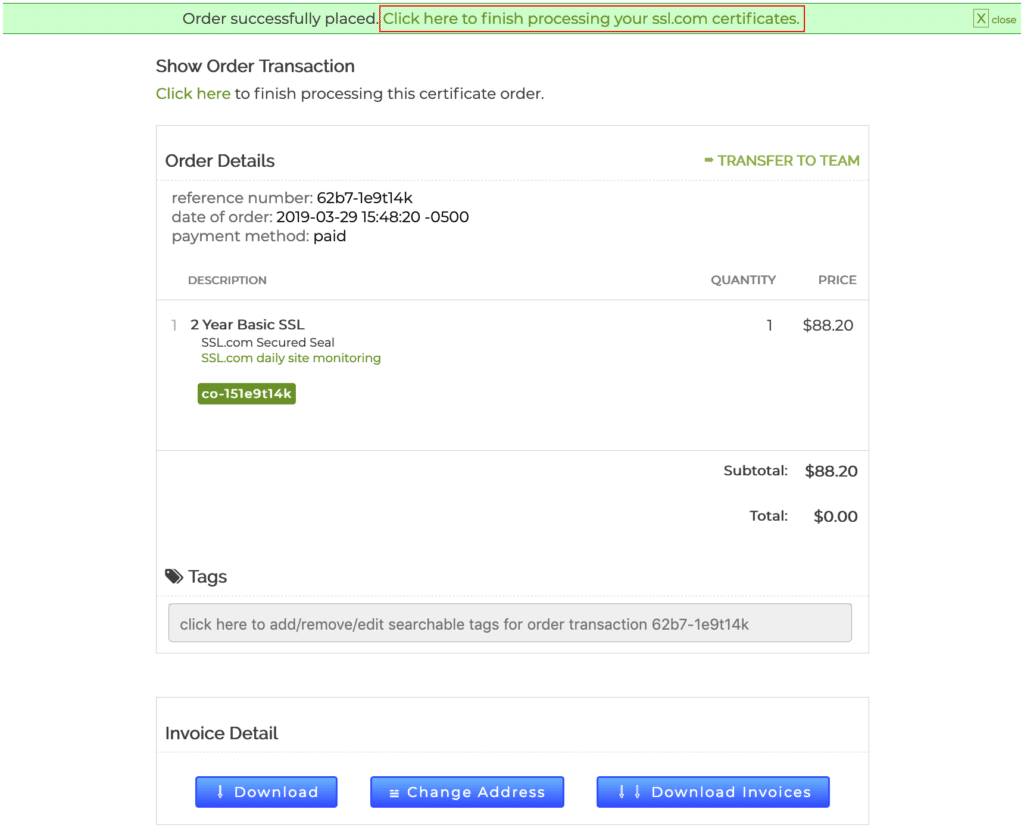Click the 'close' text in the notification banner
Screen dimensions: 1024x828
click(x=1004, y=20)
